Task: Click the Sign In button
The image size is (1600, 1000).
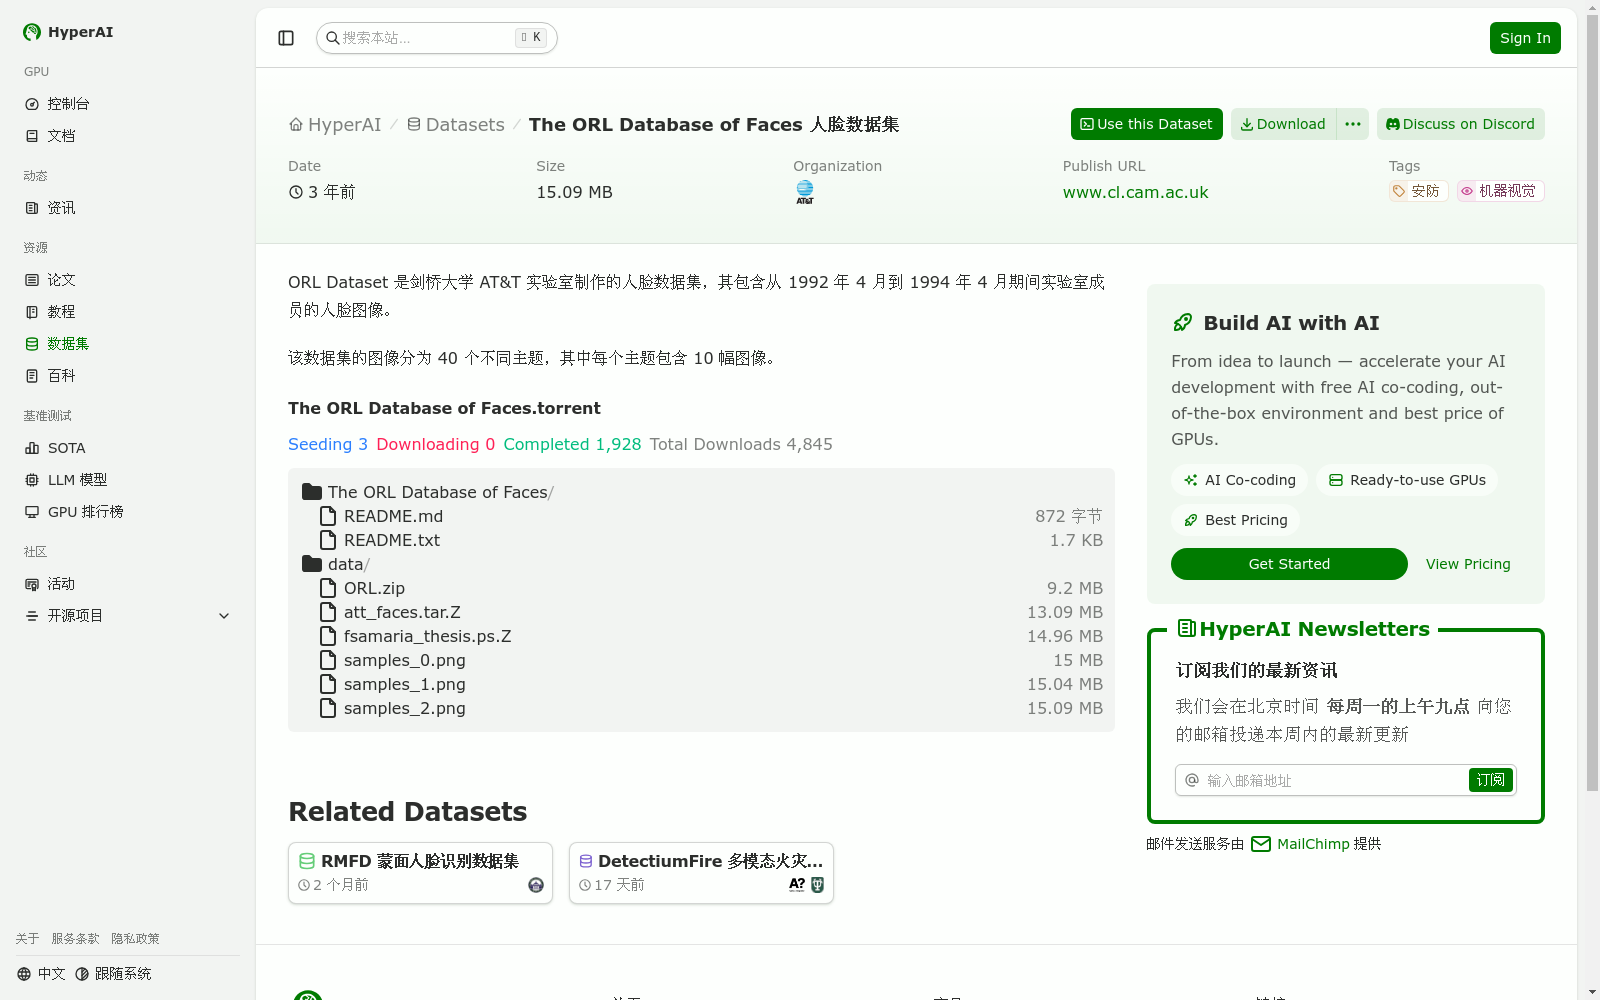Action: 1525,38
